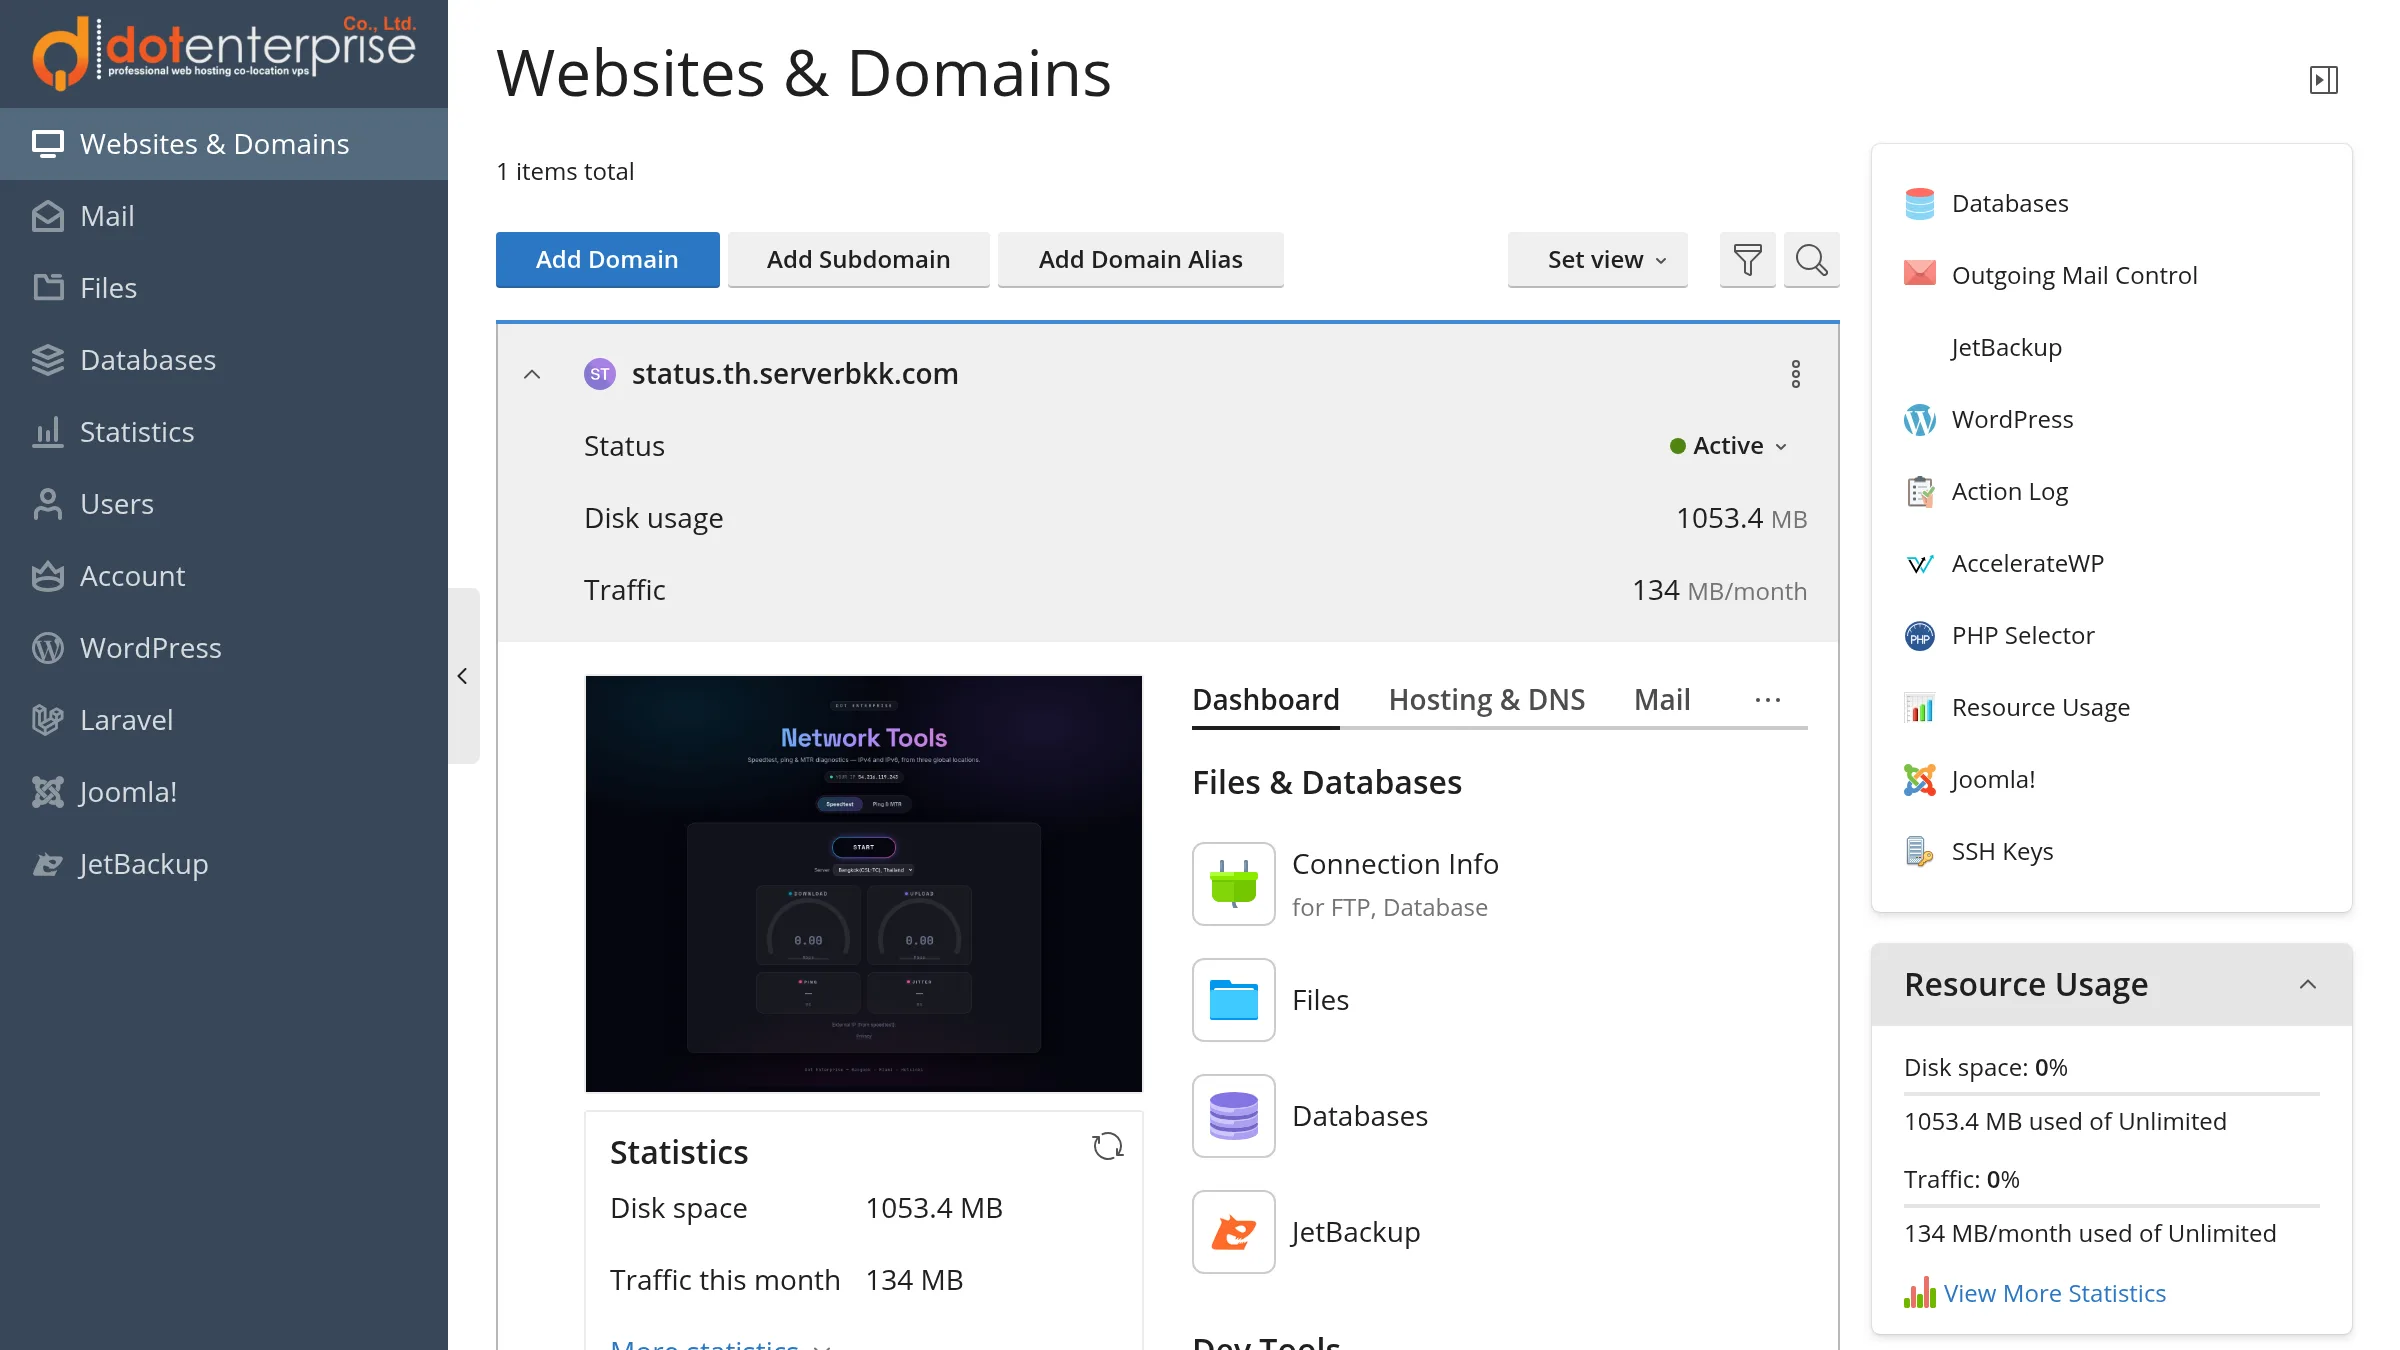
Task: Open the View More Statistics link
Action: (2054, 1293)
